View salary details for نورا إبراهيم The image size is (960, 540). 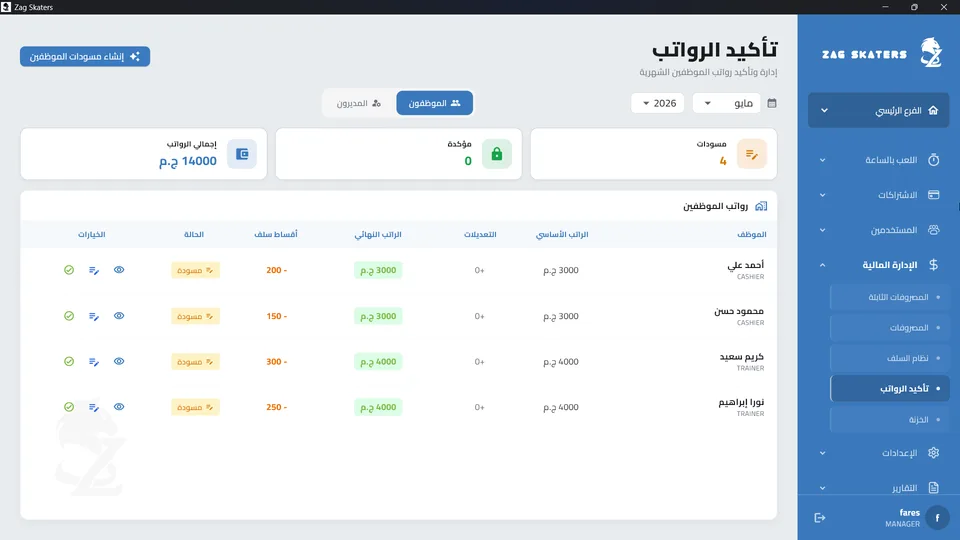tap(119, 407)
